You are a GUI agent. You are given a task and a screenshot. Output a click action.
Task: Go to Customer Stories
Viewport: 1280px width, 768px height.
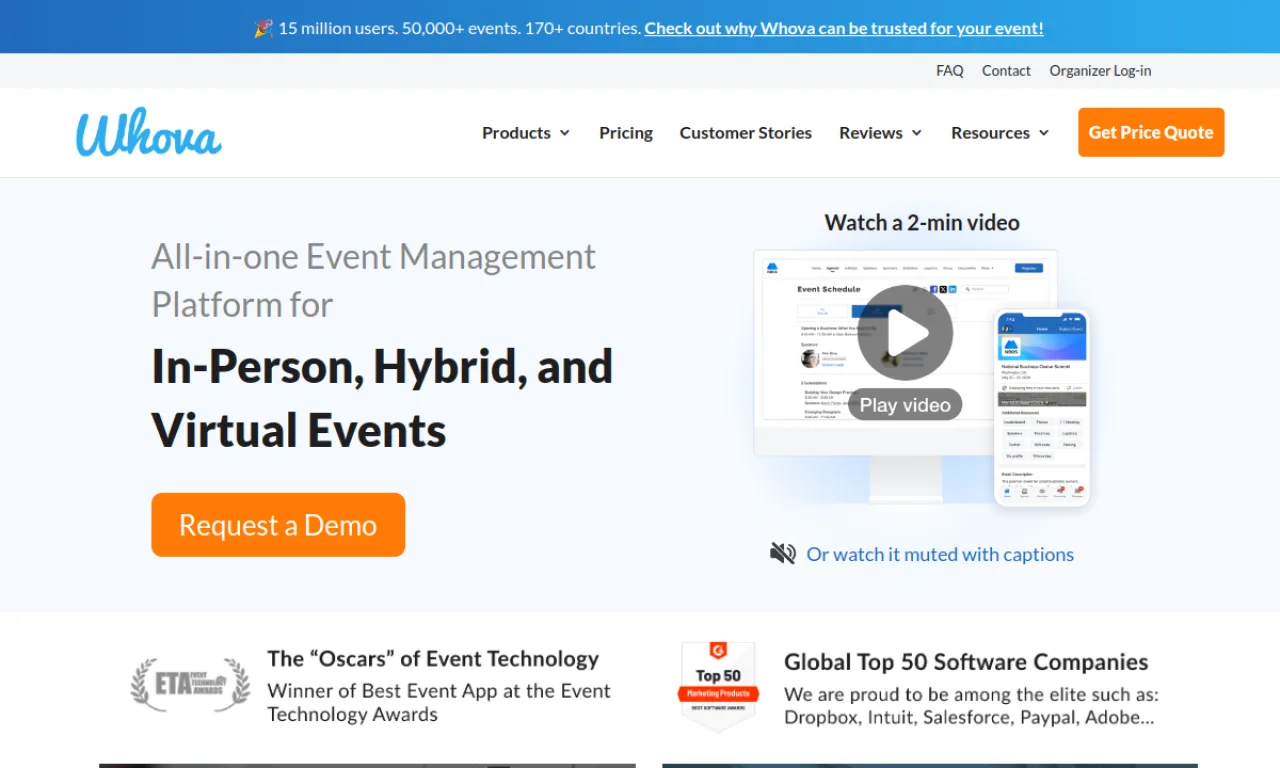pos(746,133)
